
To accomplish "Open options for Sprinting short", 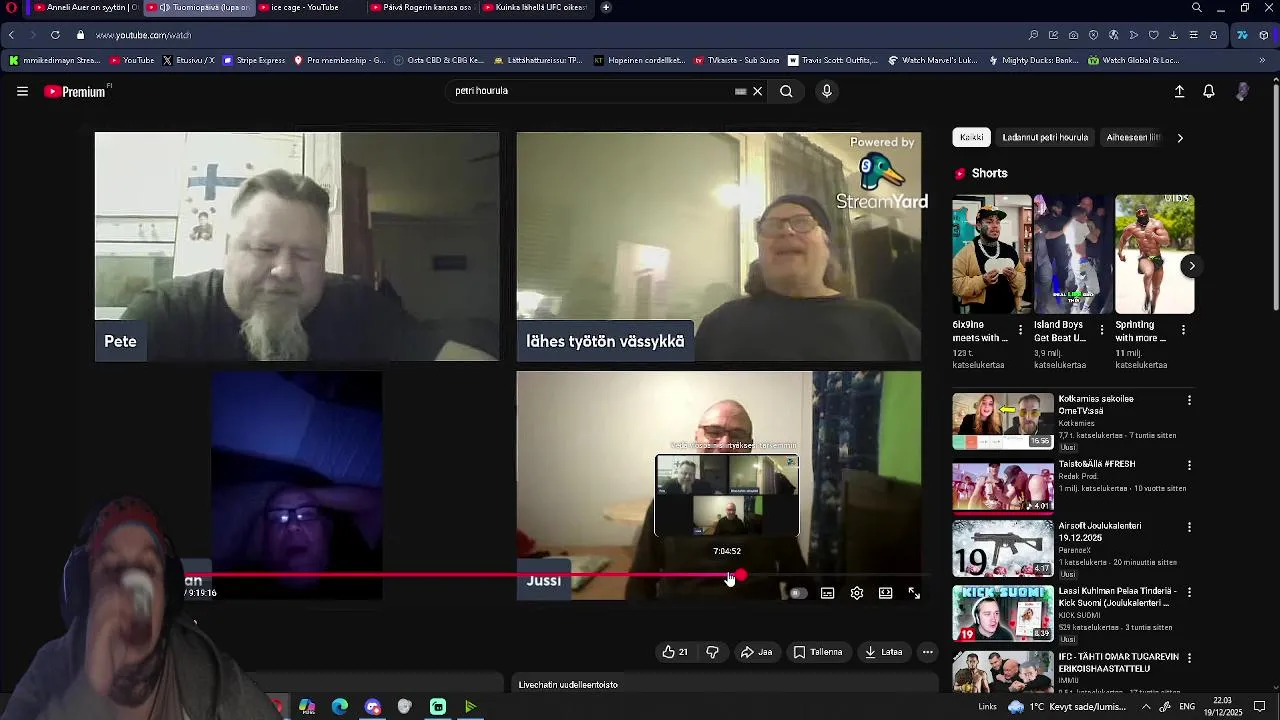I will point(1183,330).
